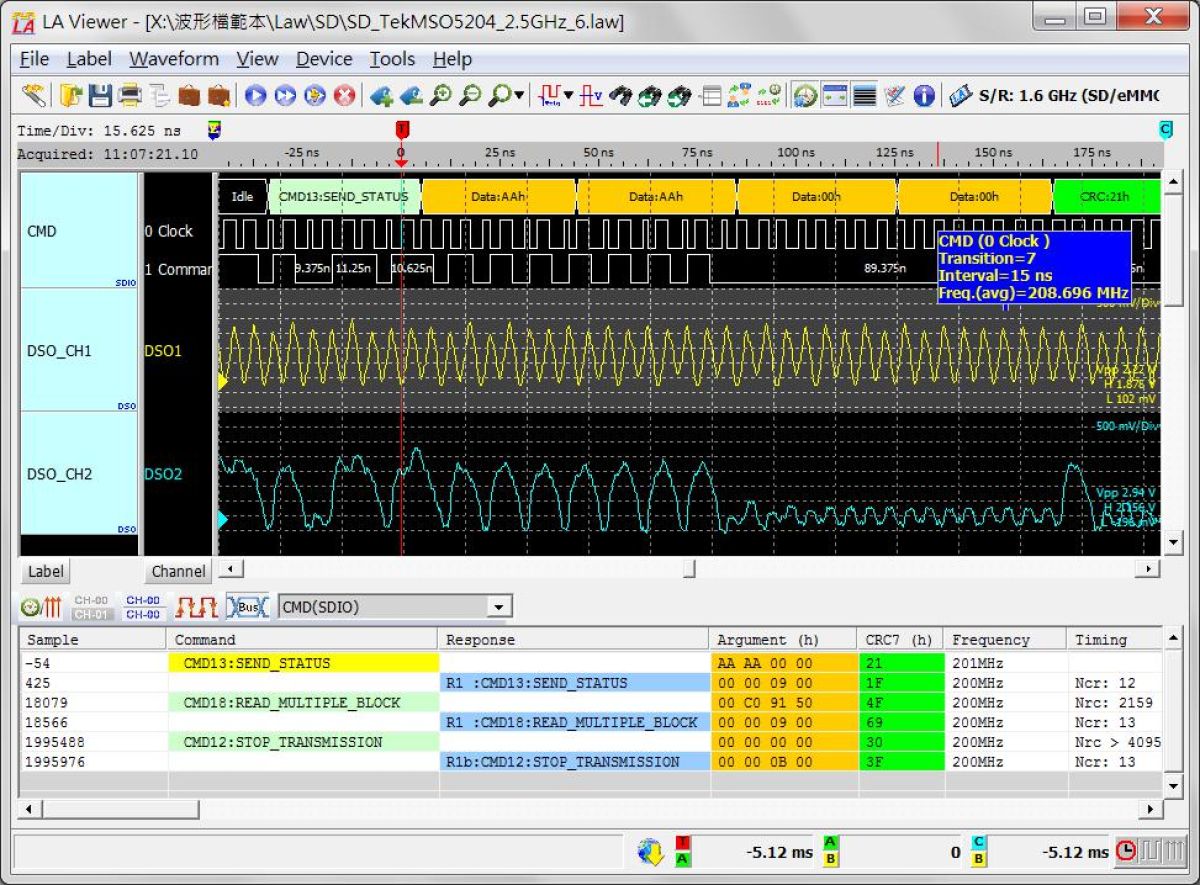Expand the trigger waveform dropdown arrow

tap(568, 96)
